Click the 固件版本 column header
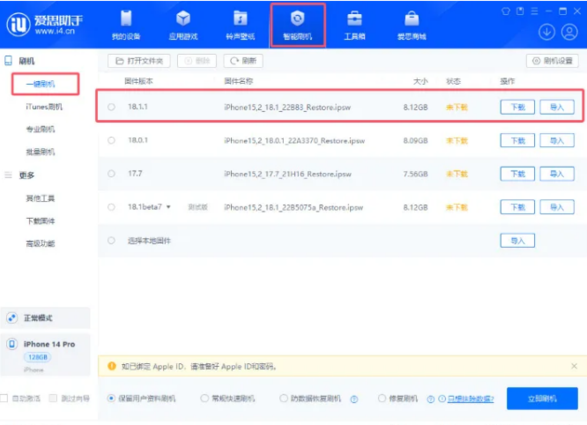This screenshot has height=425, width=587. pos(139,81)
